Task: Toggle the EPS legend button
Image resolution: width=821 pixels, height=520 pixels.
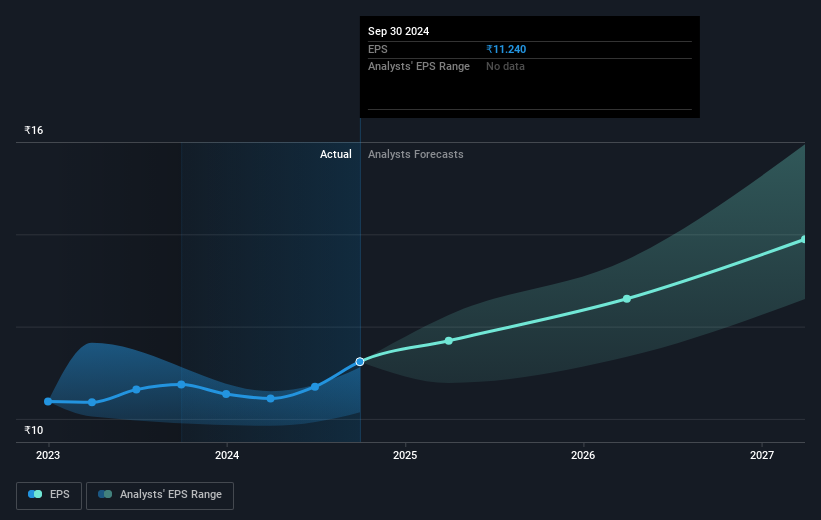Action: pyautogui.click(x=49, y=495)
